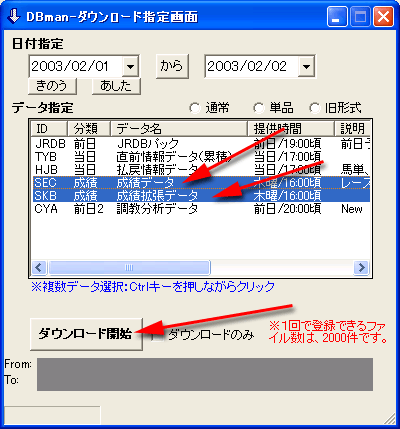
Task: Select the 単品 radio button
Action: (259, 108)
